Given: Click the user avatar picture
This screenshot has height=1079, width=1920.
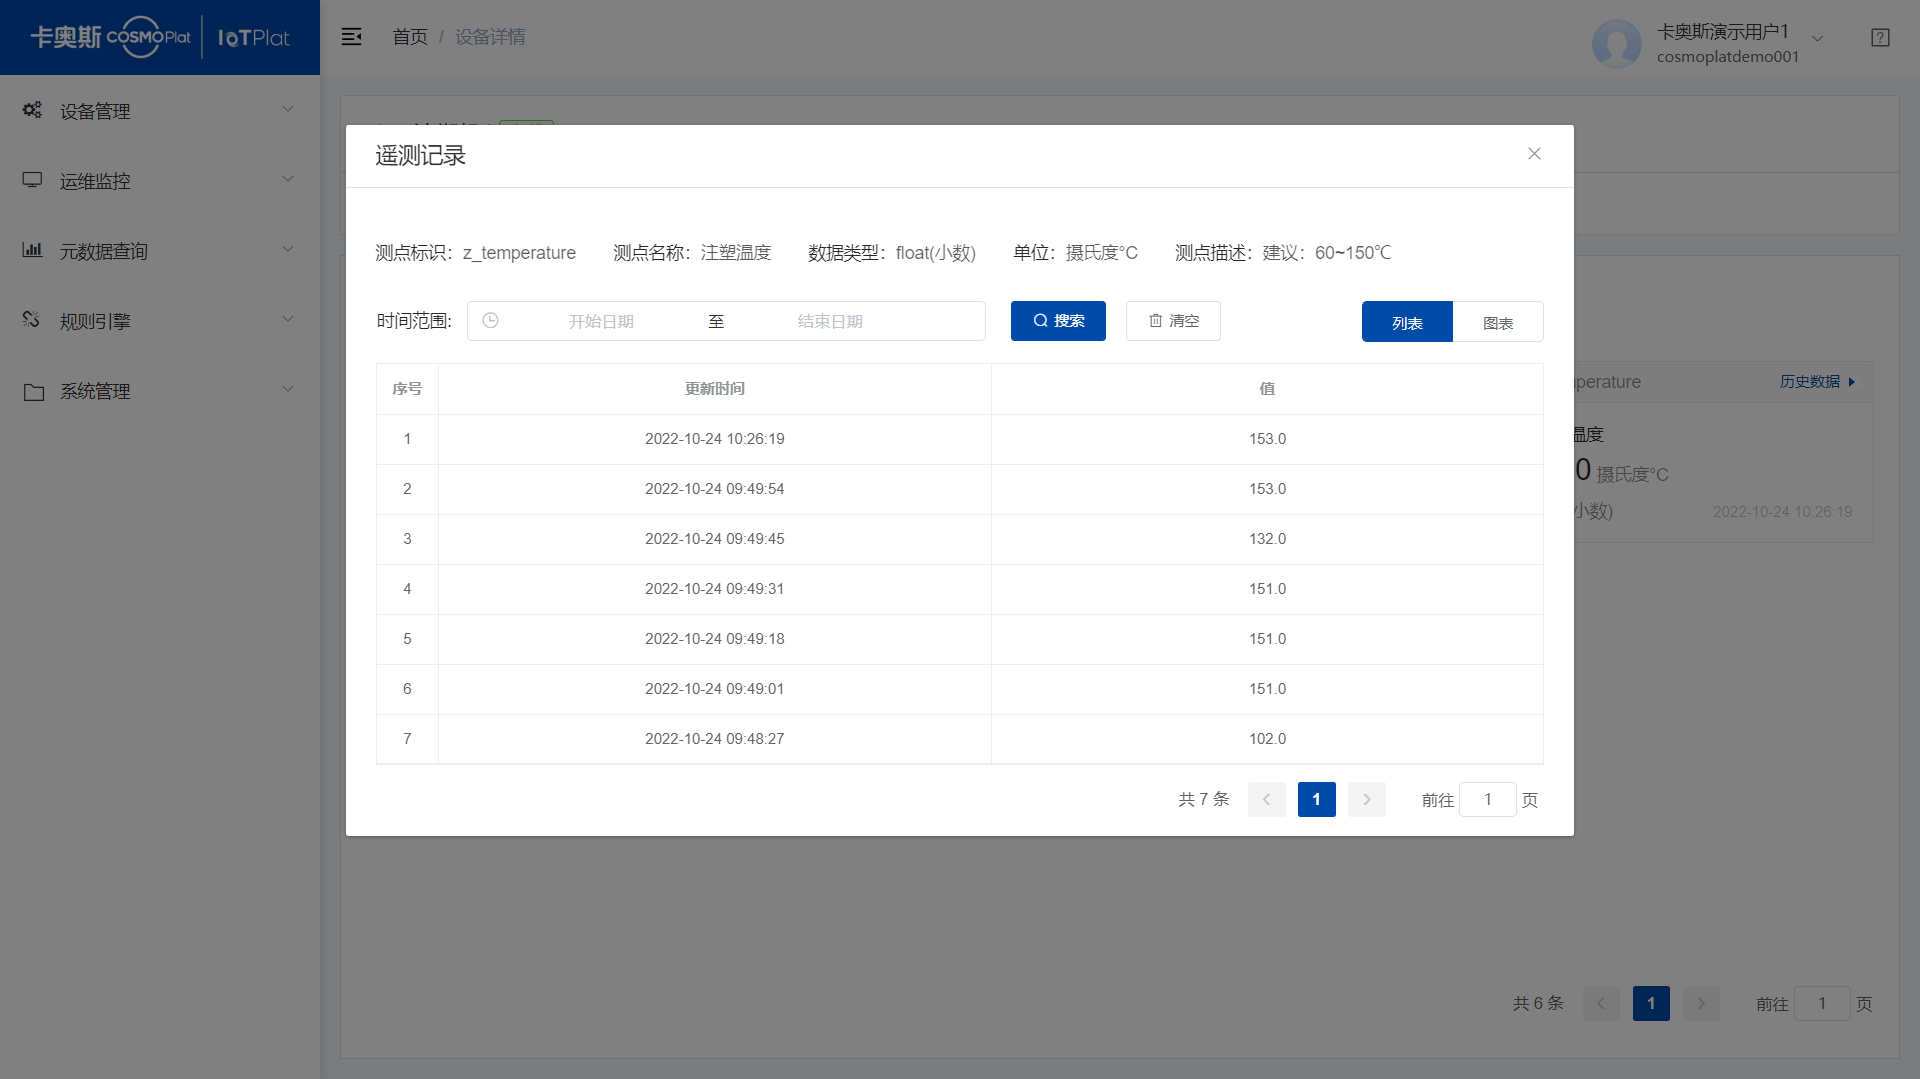Looking at the screenshot, I should [x=1617, y=43].
